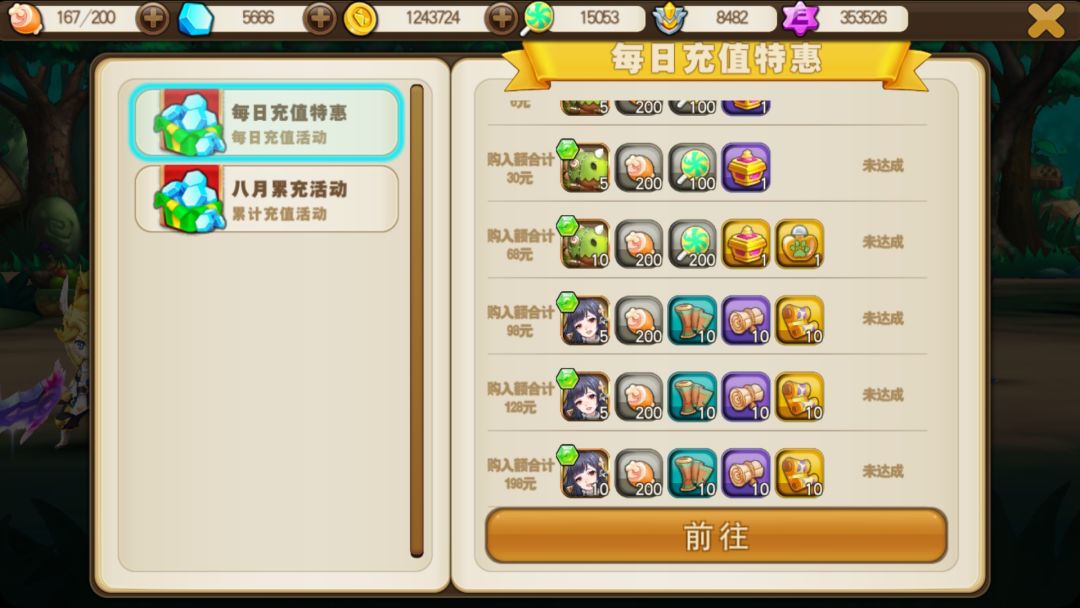Click plus button next to gold coins

501,19
